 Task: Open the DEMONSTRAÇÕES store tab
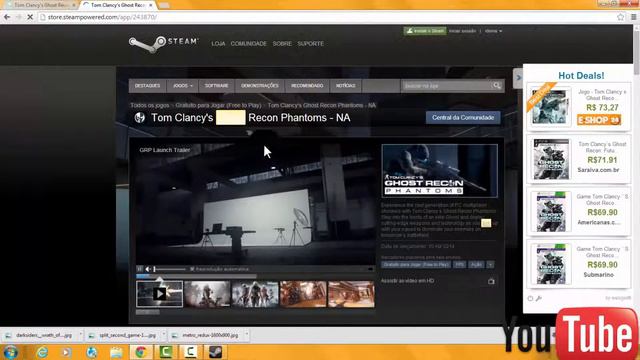coord(260,86)
